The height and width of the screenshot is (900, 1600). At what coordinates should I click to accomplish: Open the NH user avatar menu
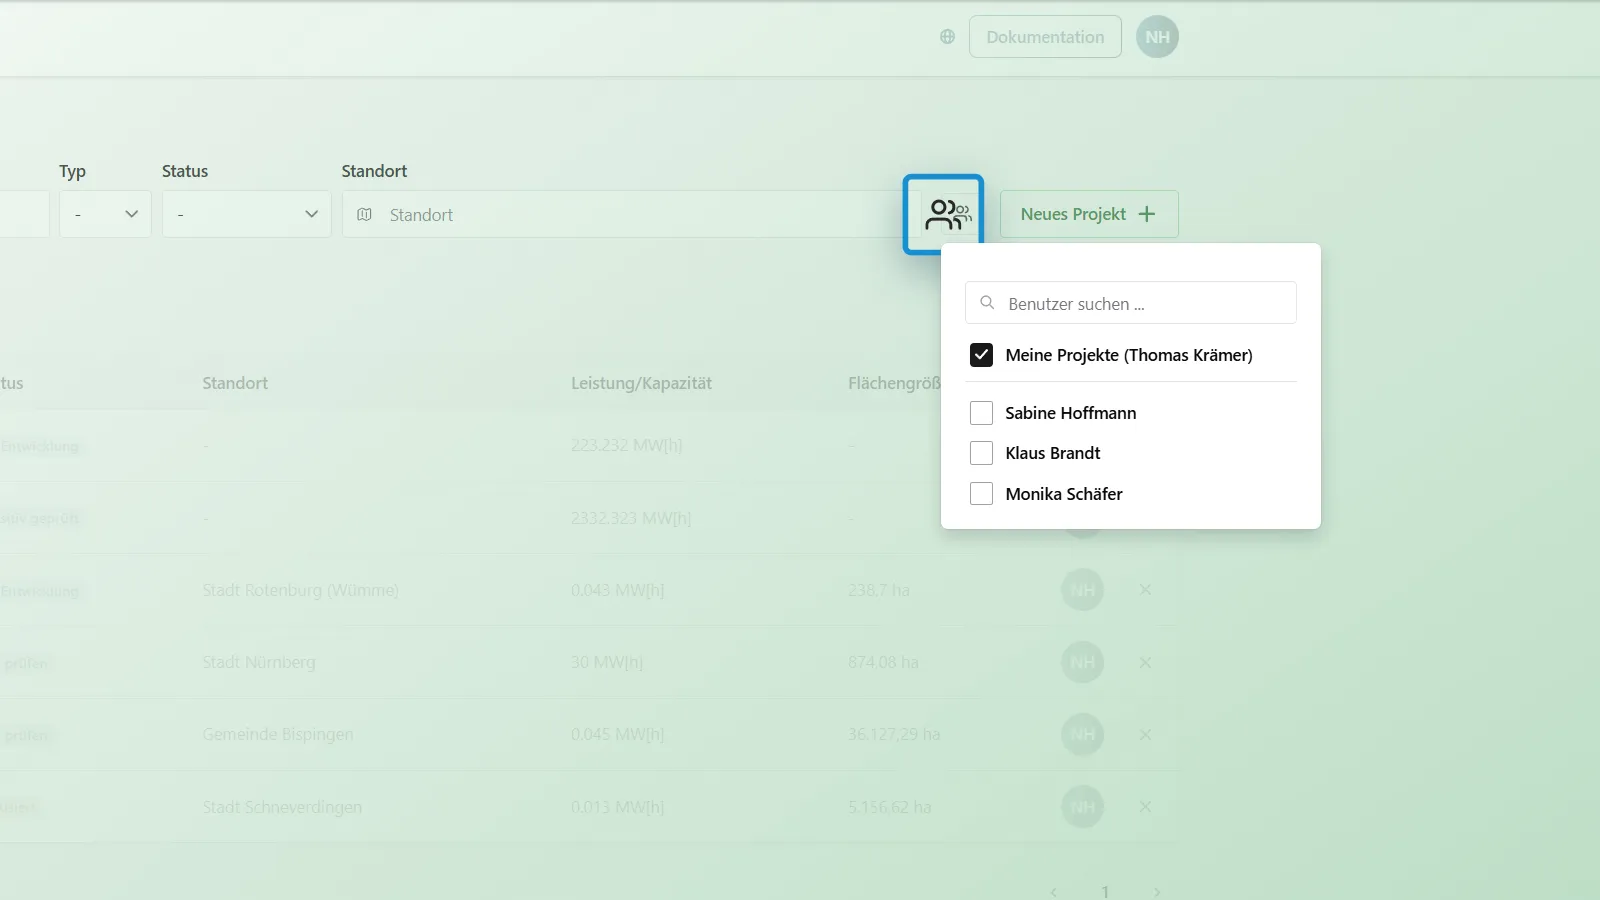(x=1157, y=37)
